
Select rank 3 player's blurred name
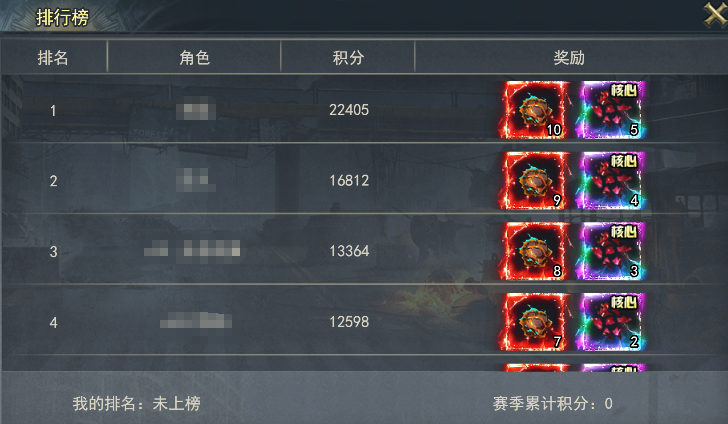[x=192, y=252]
